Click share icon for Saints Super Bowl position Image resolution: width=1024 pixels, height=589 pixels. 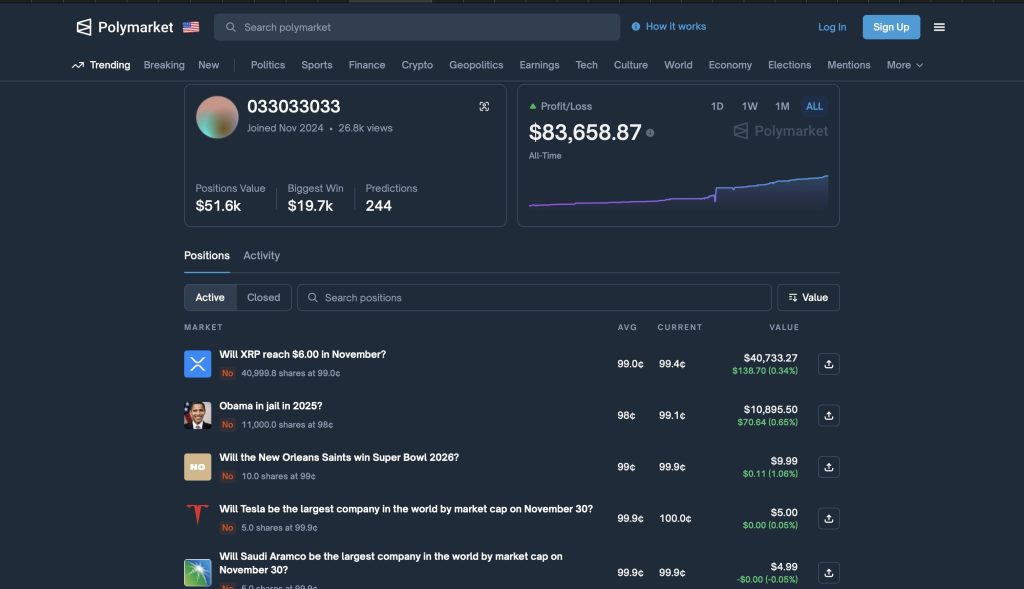click(828, 467)
